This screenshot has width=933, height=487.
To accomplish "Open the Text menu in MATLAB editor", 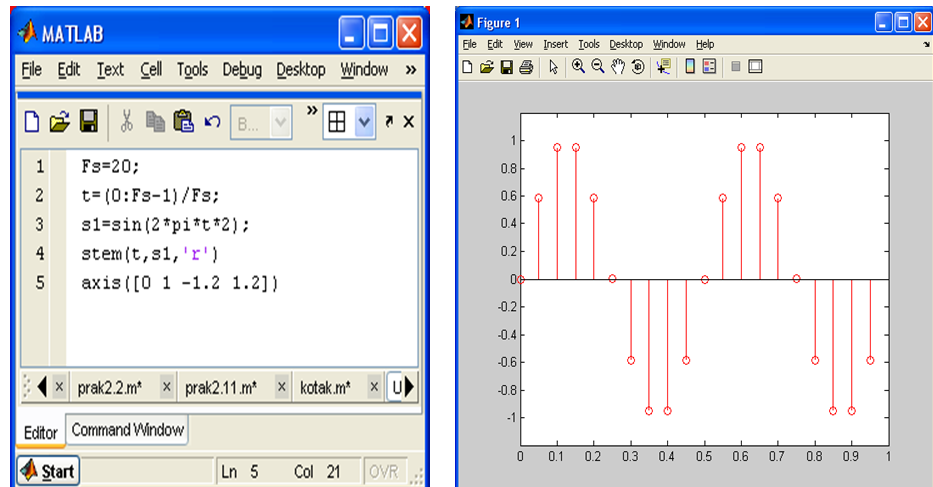I will (110, 70).
